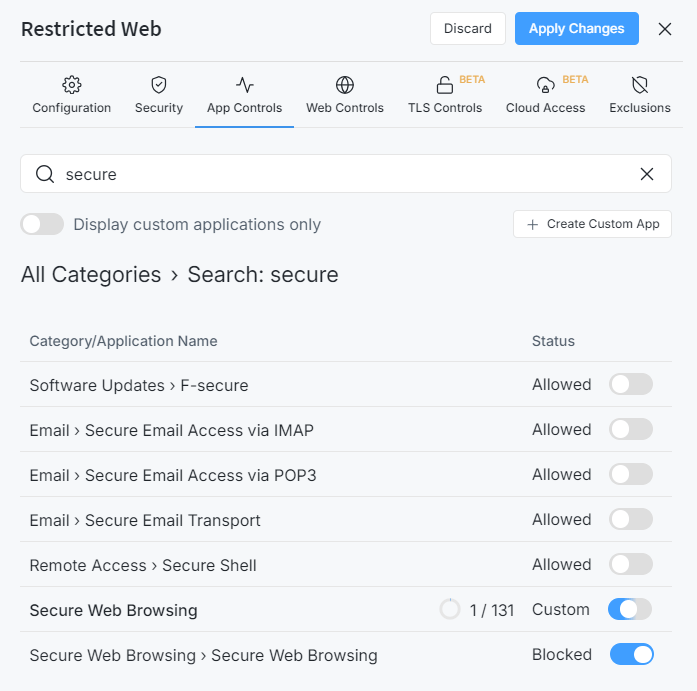Toggle Secure Web Browsing category Custom switch

click(x=630, y=609)
